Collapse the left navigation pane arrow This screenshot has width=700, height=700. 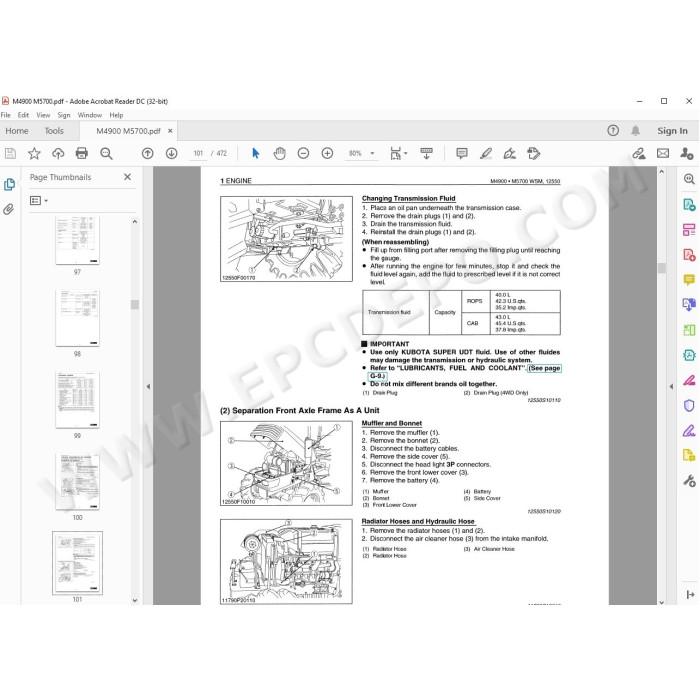[148, 387]
